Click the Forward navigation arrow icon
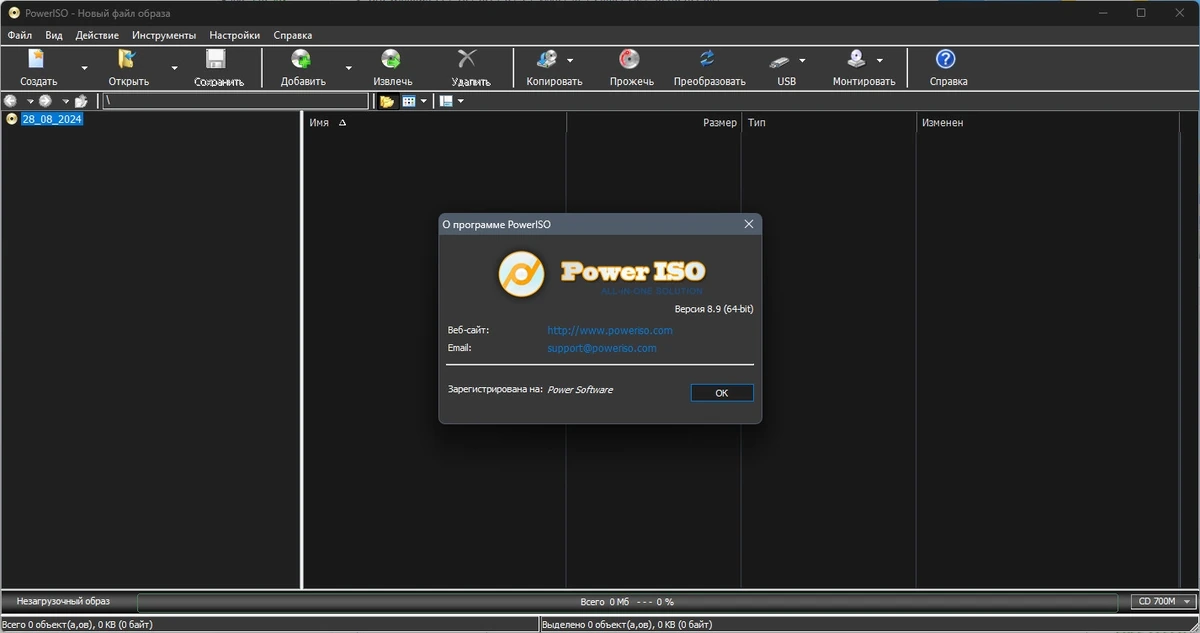1200x633 pixels. coord(45,101)
